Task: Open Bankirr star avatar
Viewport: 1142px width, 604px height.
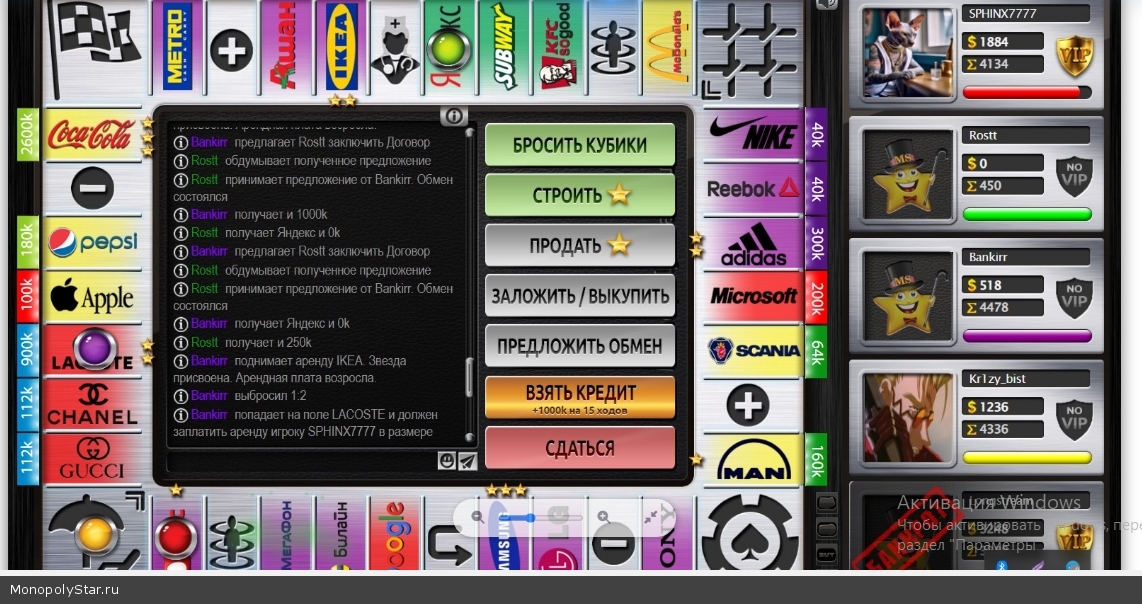Action: (x=907, y=297)
